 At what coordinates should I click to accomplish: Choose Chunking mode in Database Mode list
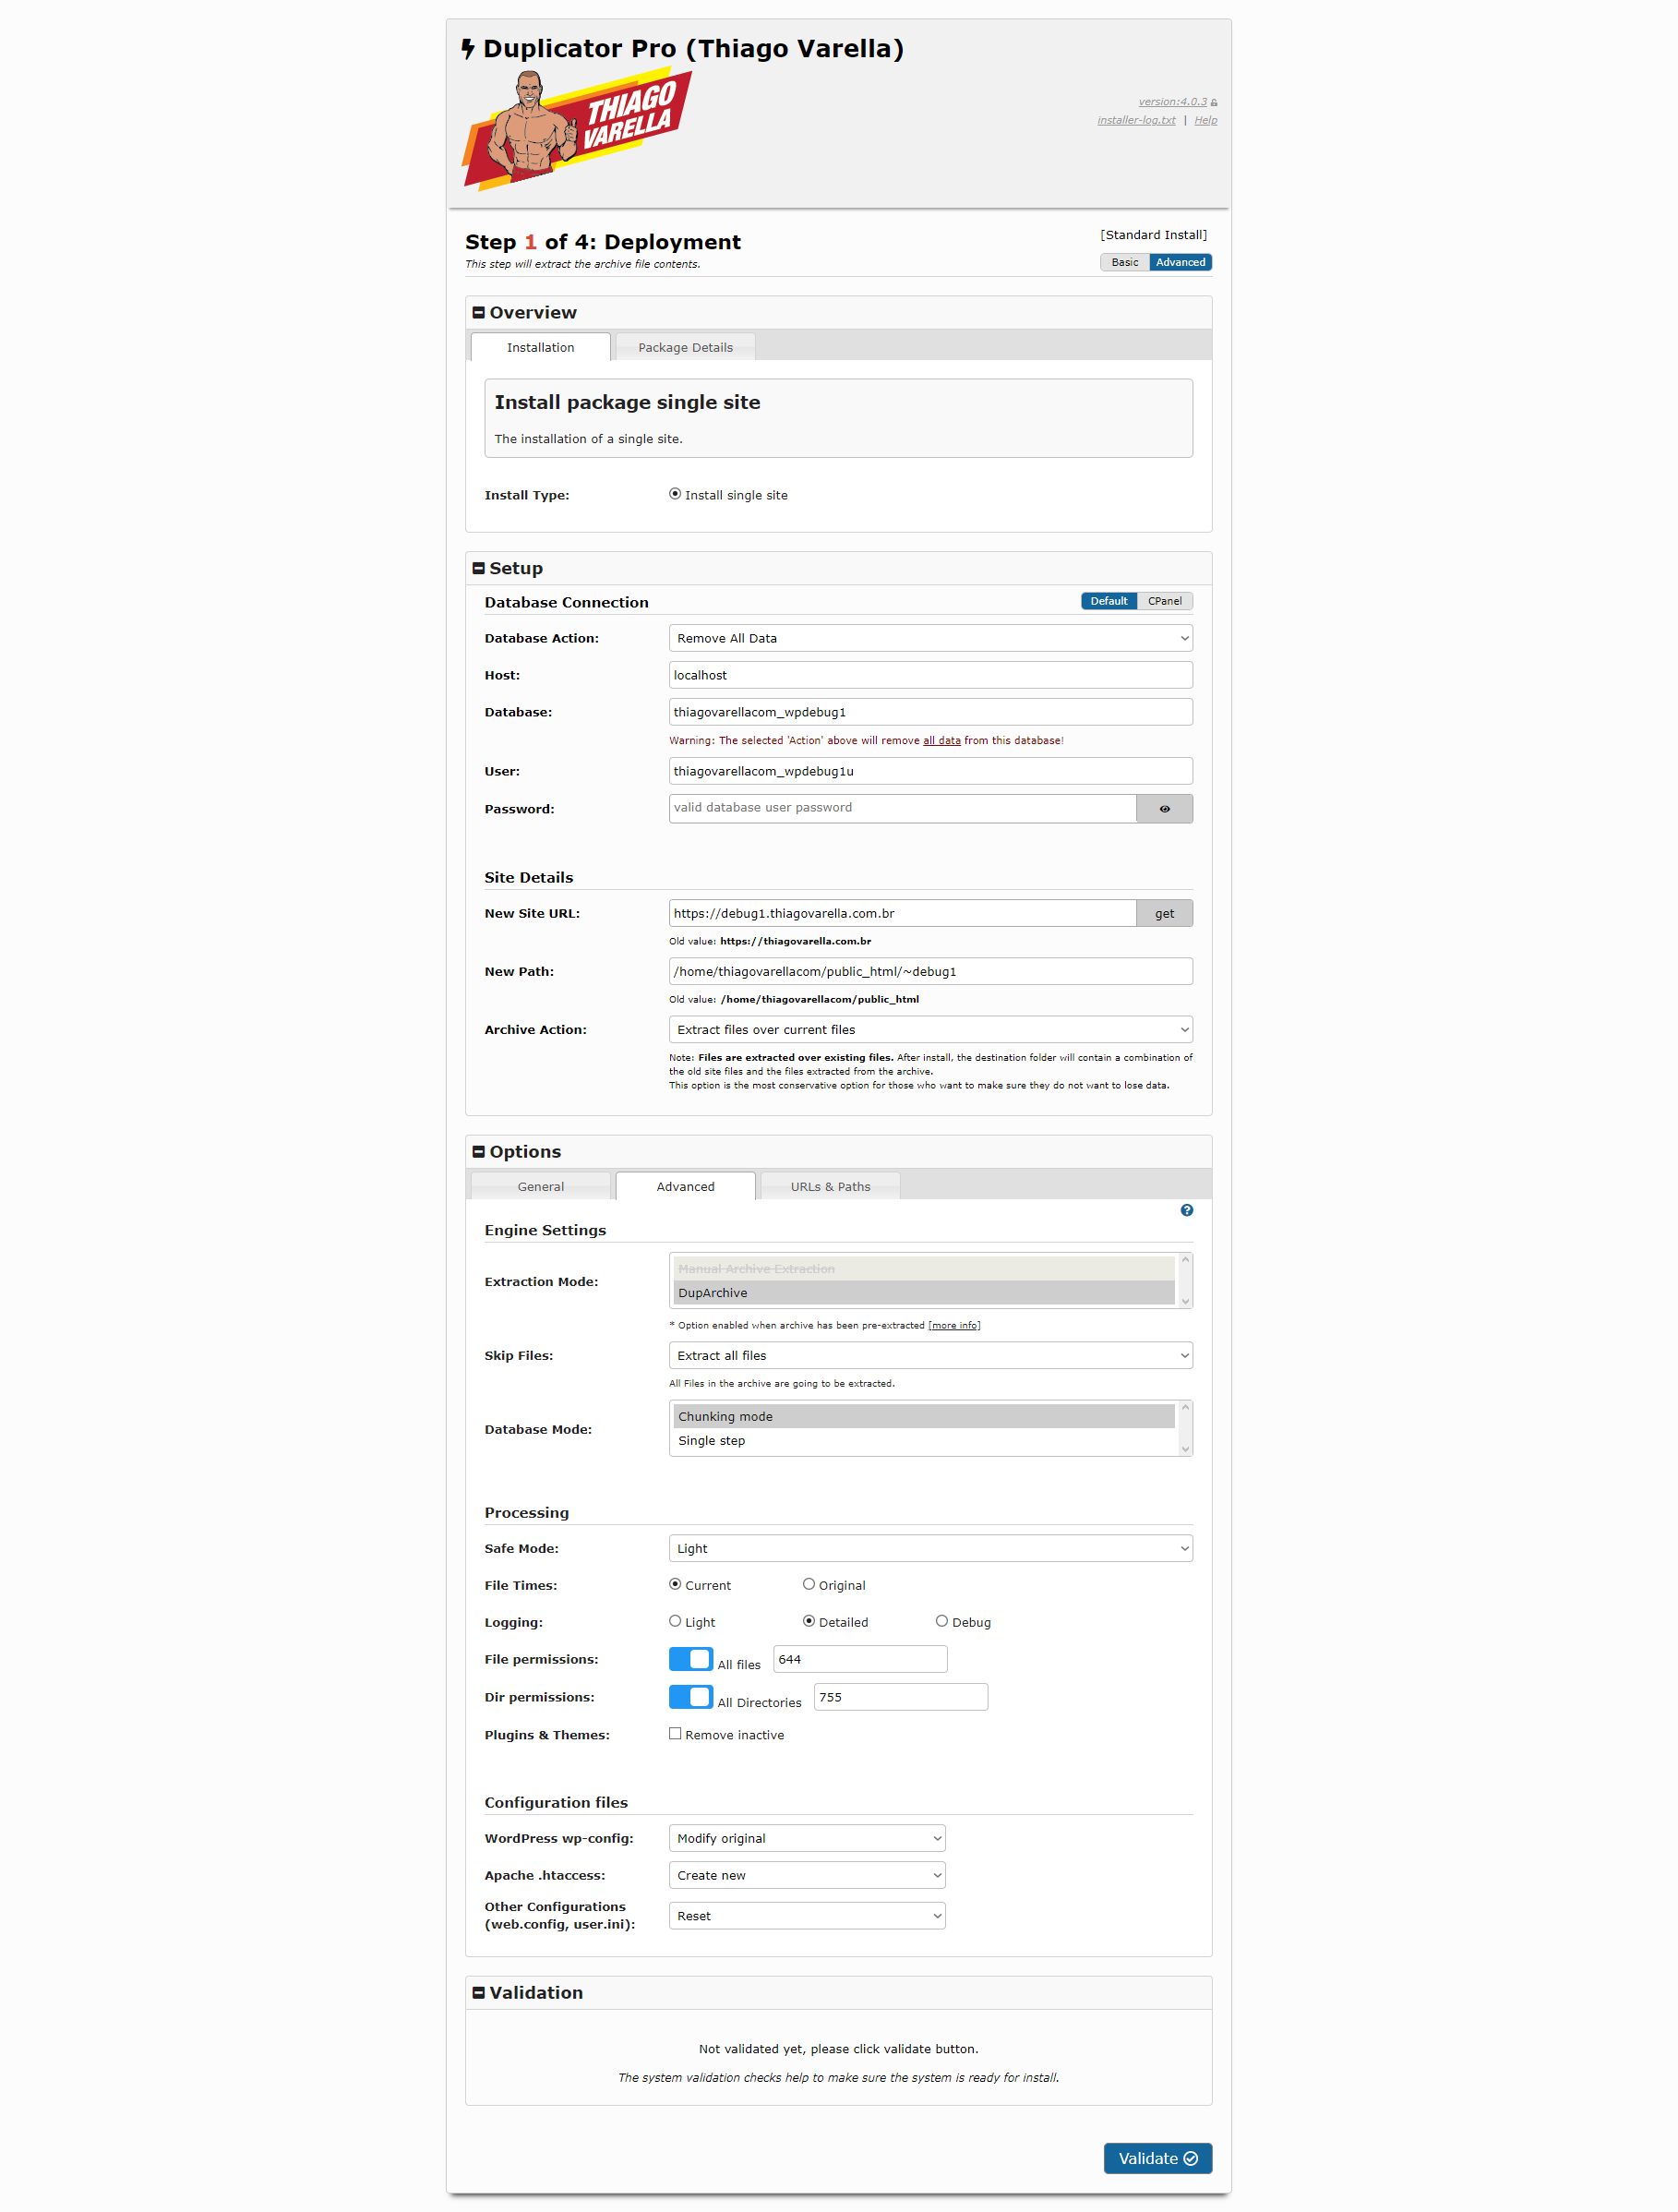coord(924,1417)
